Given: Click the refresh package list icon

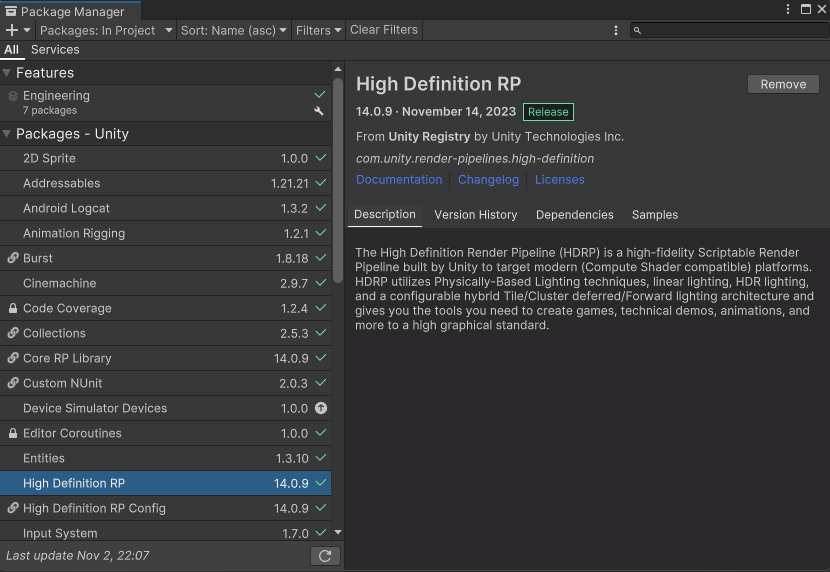Looking at the screenshot, I should [x=325, y=556].
